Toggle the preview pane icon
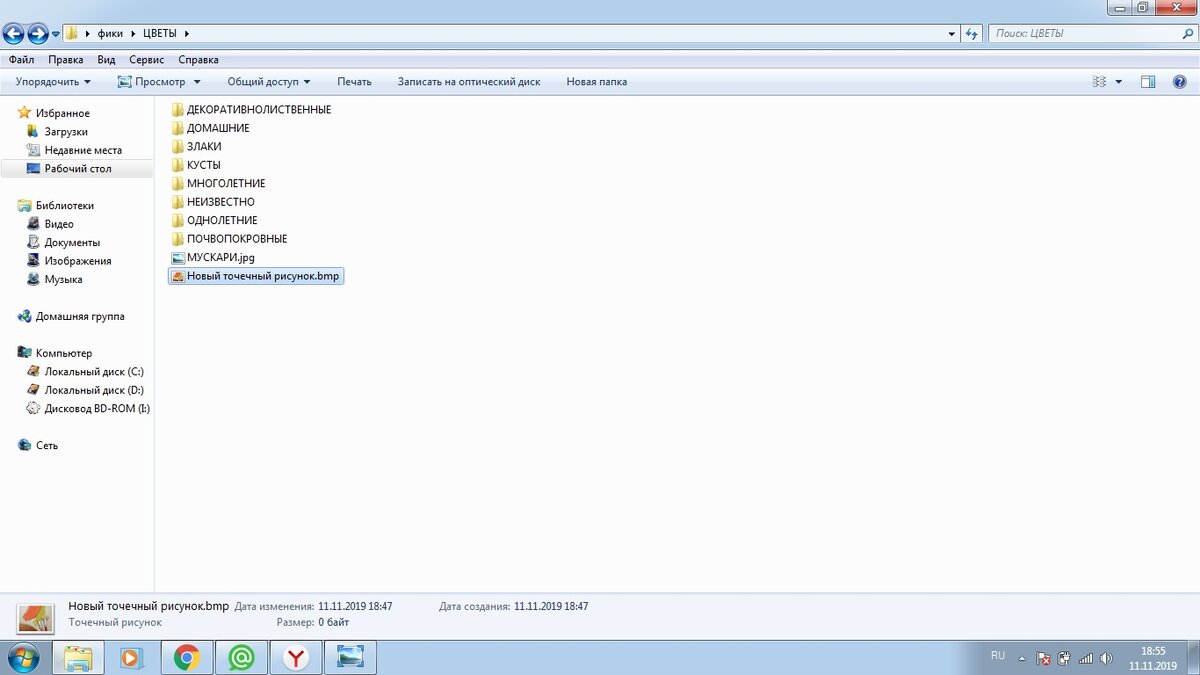This screenshot has width=1200, height=675. click(1148, 82)
